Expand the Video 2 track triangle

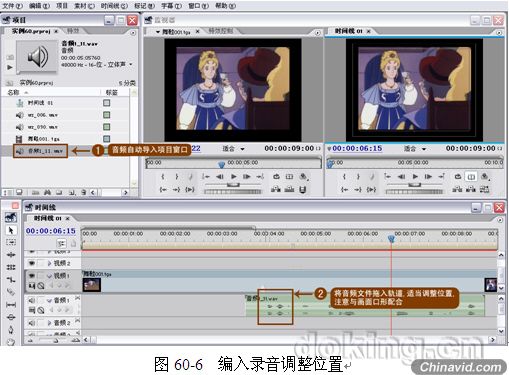click(49, 263)
